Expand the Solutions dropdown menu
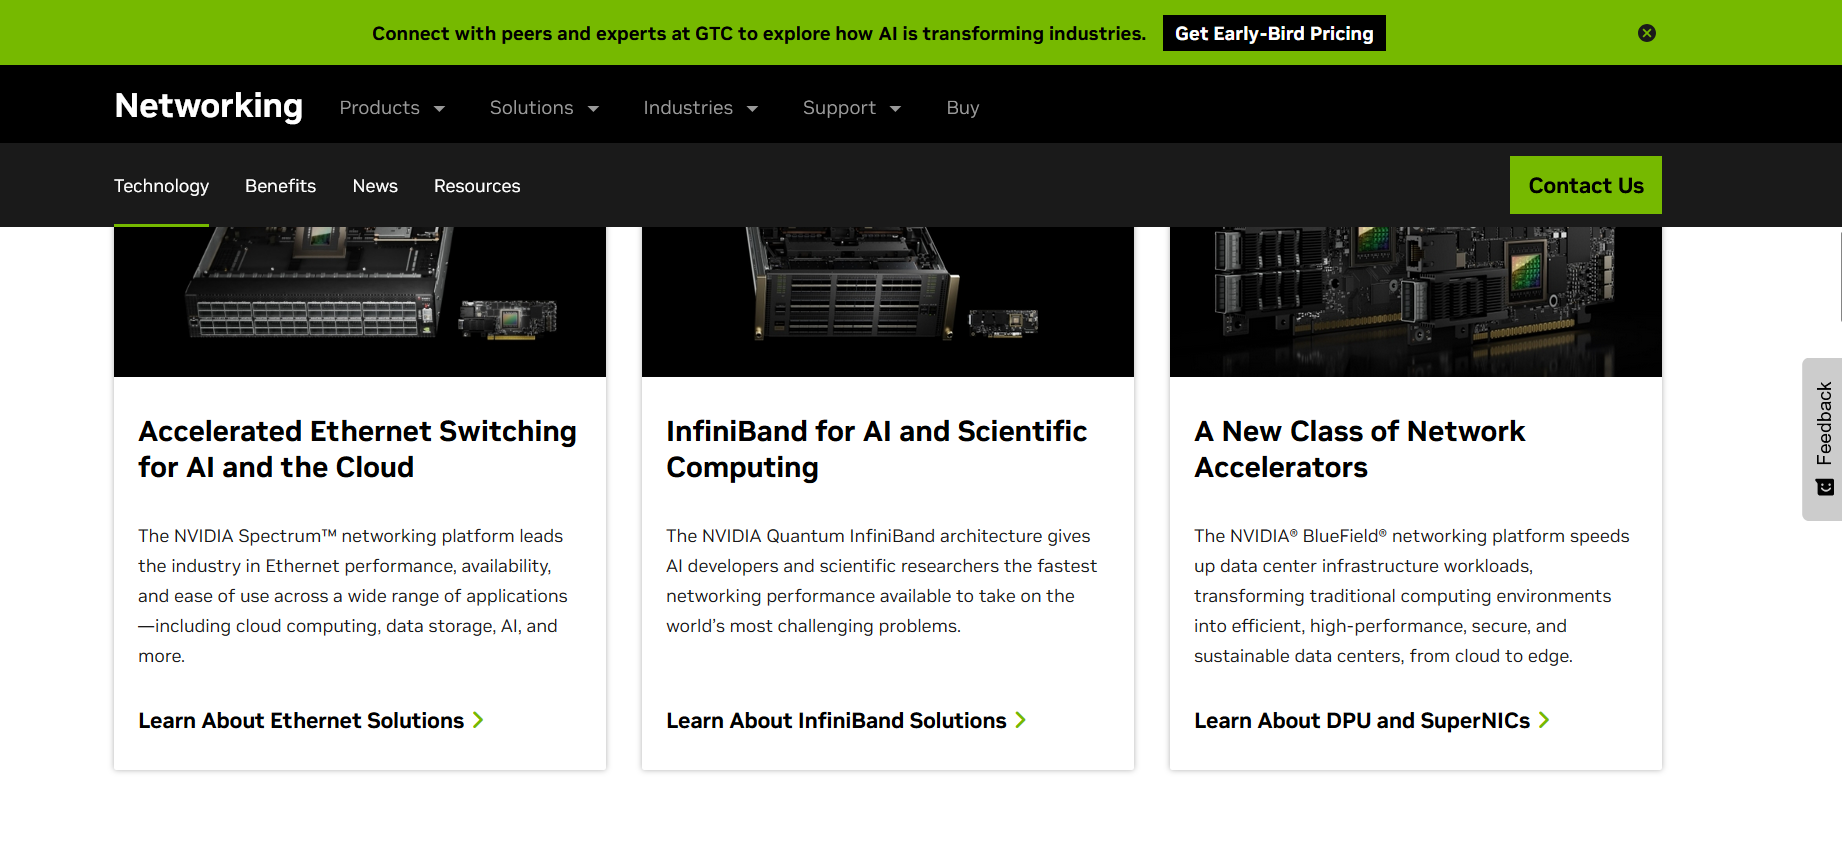Image resolution: width=1842 pixels, height=853 pixels. click(544, 108)
